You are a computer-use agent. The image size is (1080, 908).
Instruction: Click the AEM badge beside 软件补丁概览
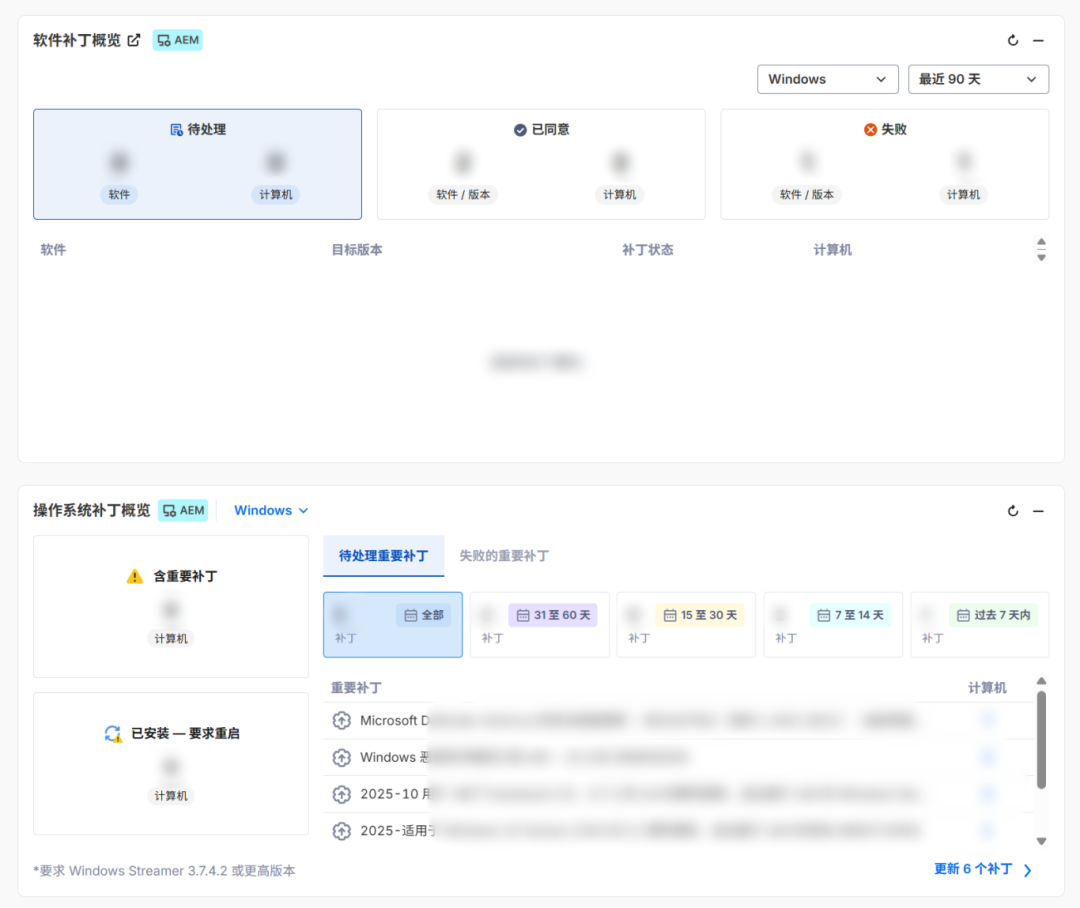coord(178,41)
